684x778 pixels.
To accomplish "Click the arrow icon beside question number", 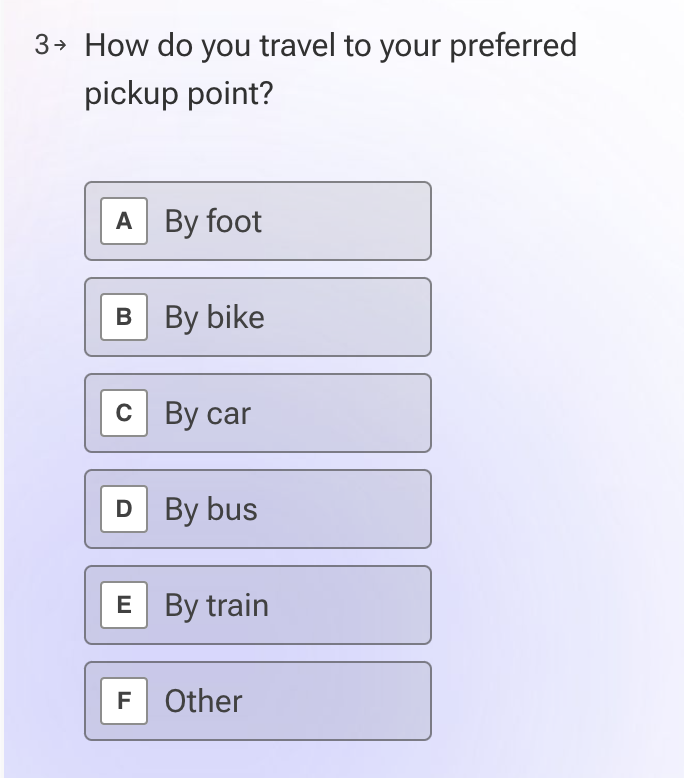I will click(61, 46).
